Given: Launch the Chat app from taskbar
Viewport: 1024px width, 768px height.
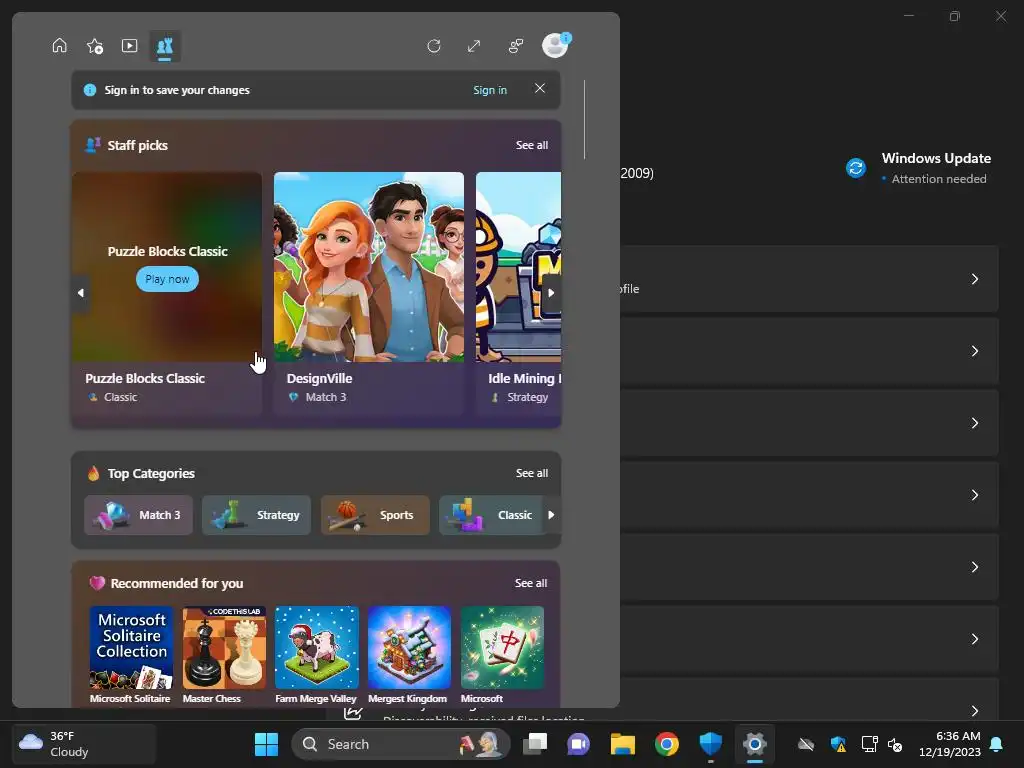Looking at the screenshot, I should coord(579,744).
